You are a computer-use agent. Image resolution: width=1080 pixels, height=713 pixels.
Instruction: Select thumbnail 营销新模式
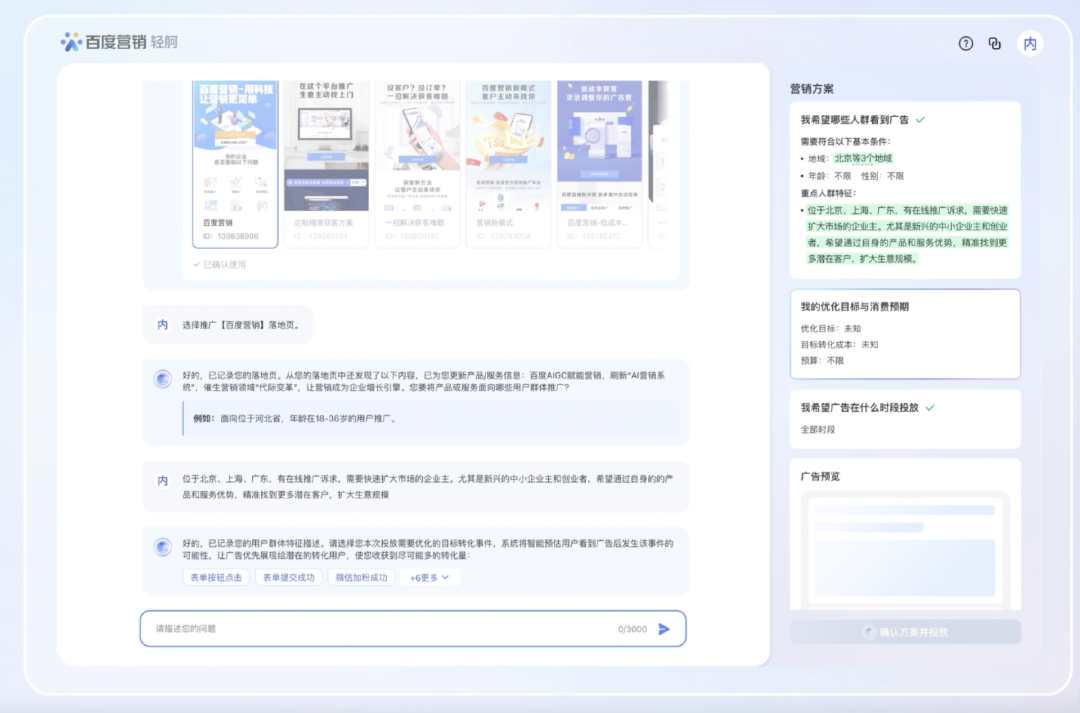(x=508, y=164)
